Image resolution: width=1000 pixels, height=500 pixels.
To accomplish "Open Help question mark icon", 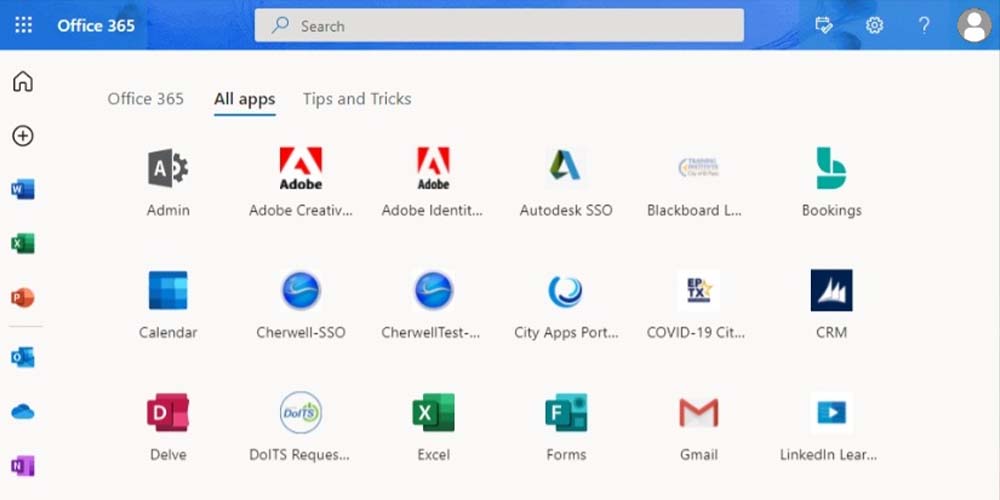I will (x=924, y=26).
